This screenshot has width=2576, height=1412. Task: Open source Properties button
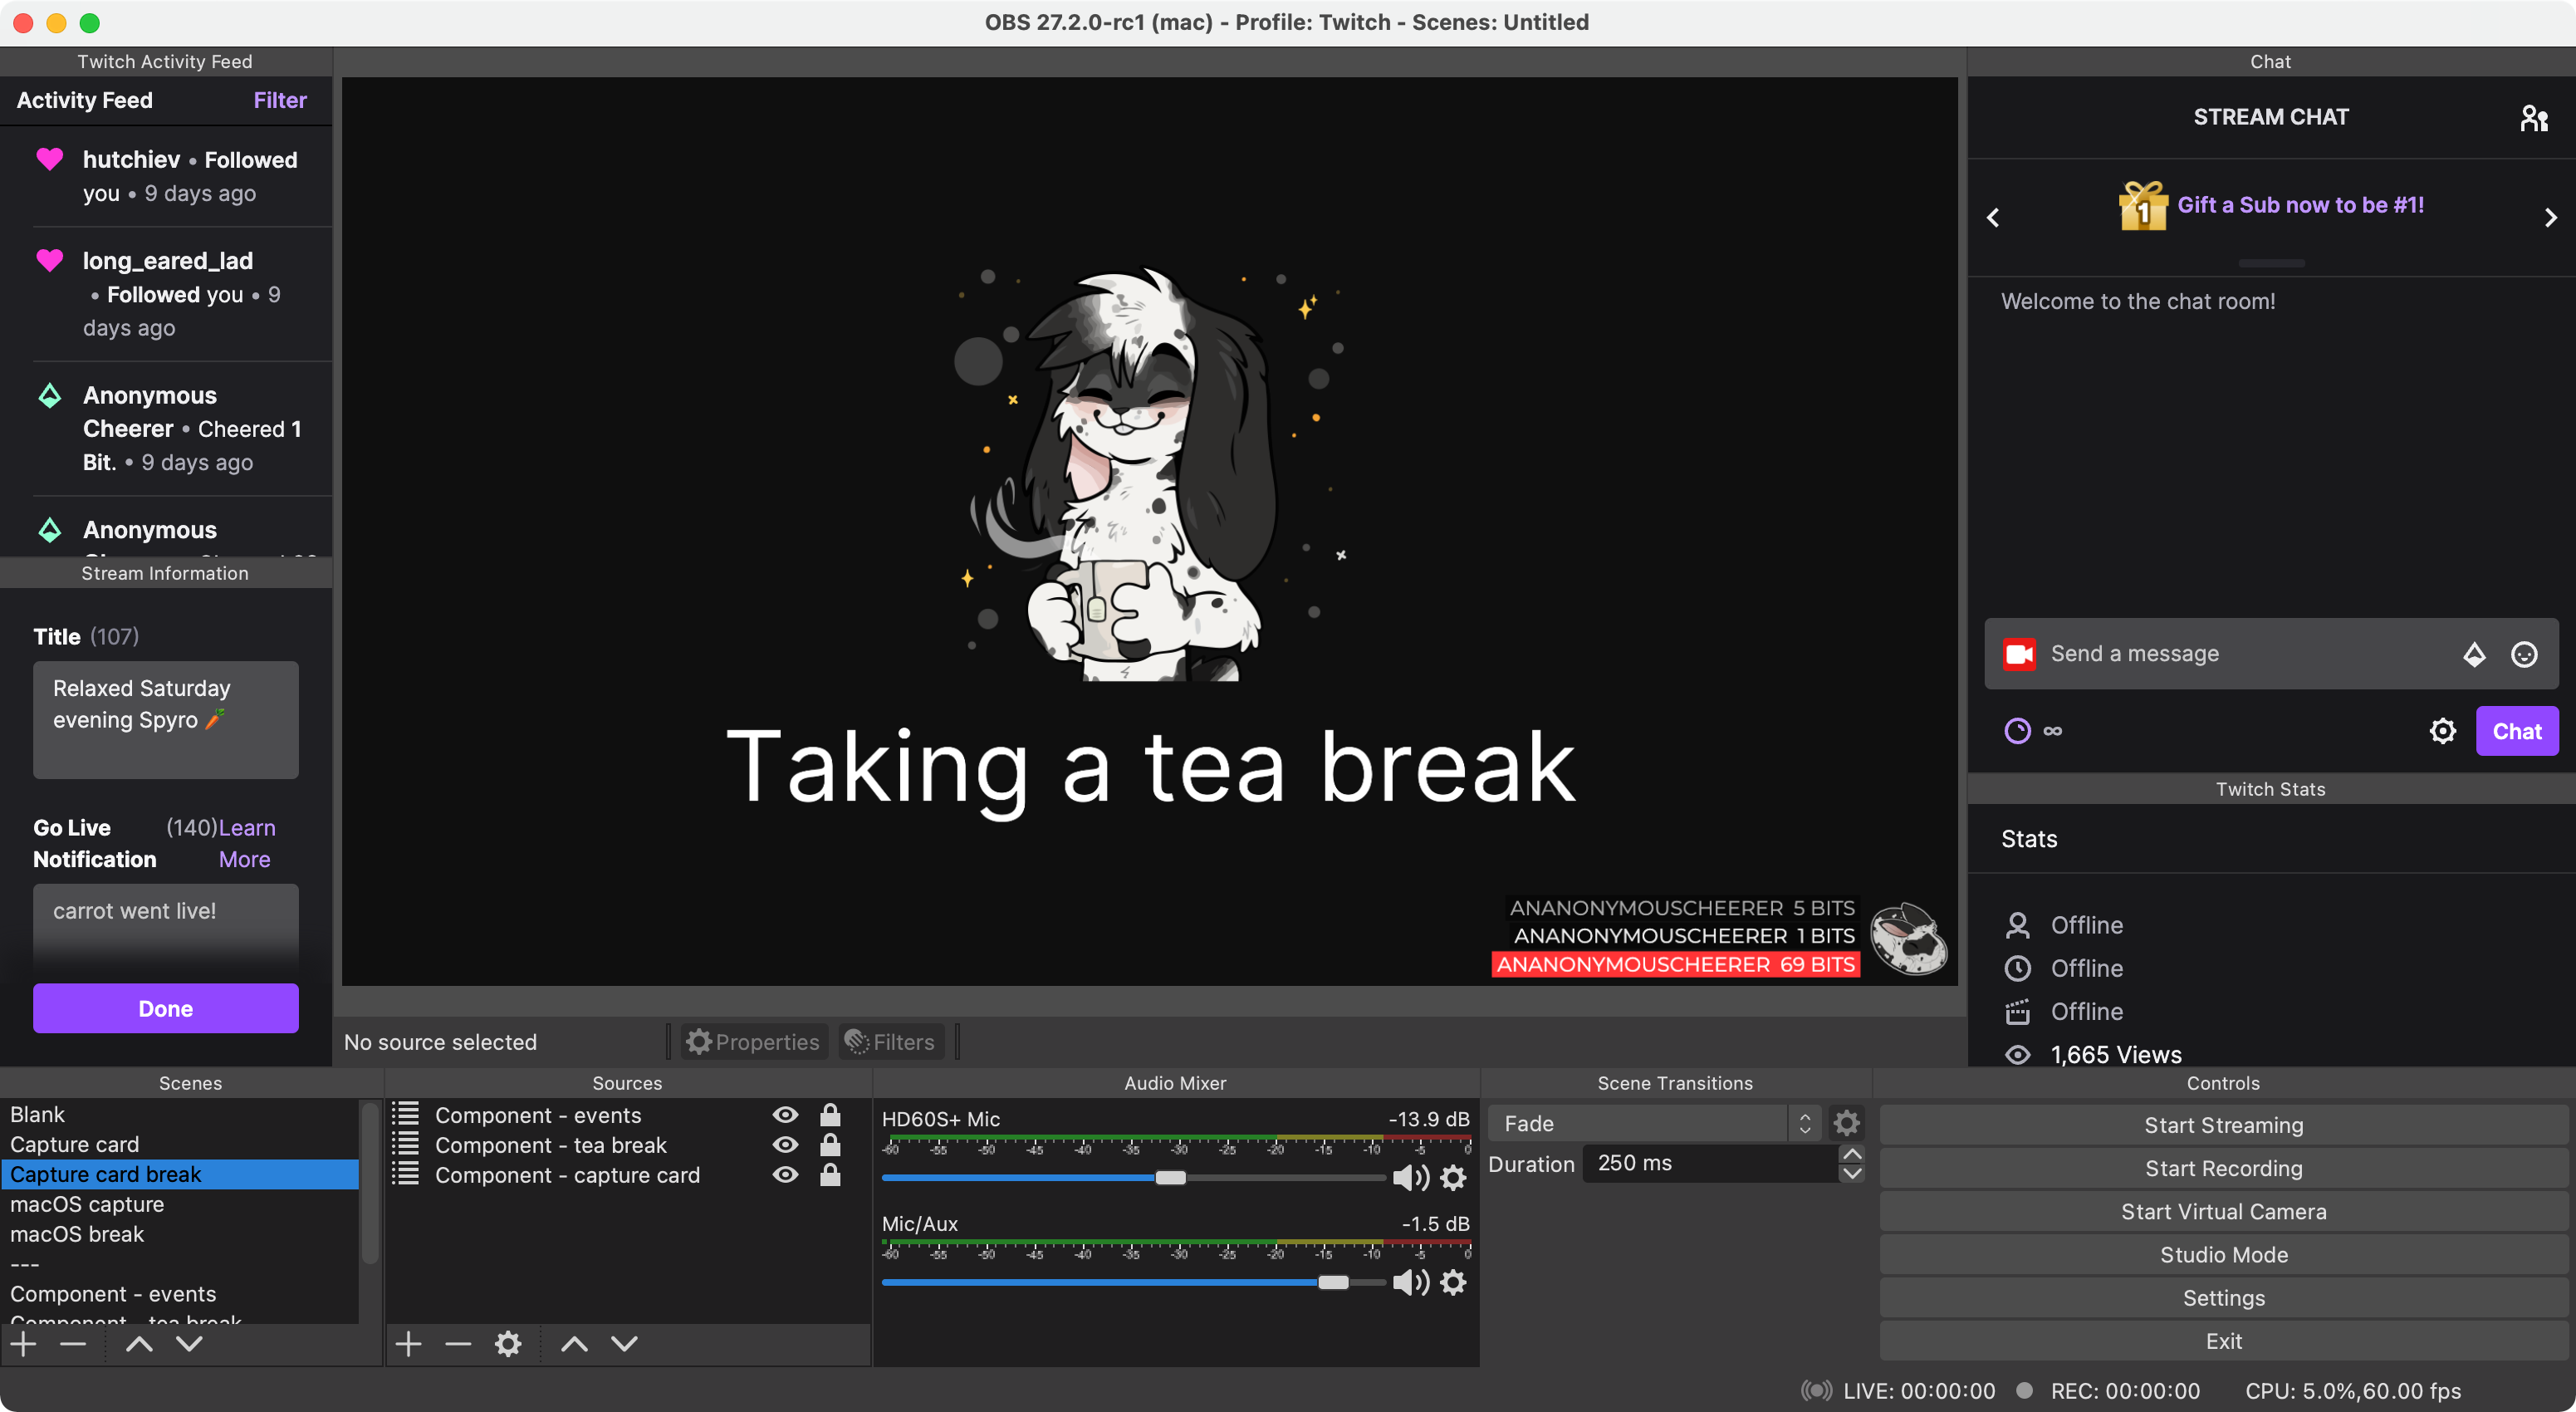[x=754, y=1042]
